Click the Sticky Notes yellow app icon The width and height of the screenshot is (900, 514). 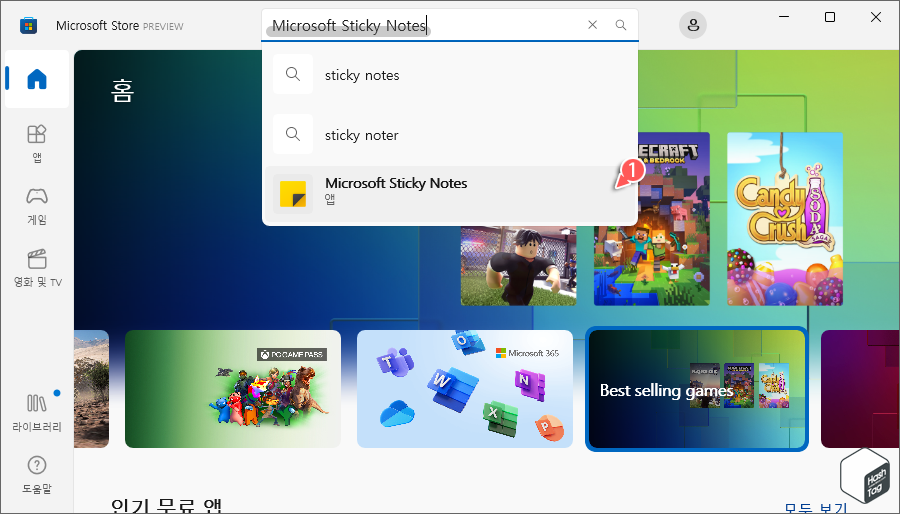(293, 194)
